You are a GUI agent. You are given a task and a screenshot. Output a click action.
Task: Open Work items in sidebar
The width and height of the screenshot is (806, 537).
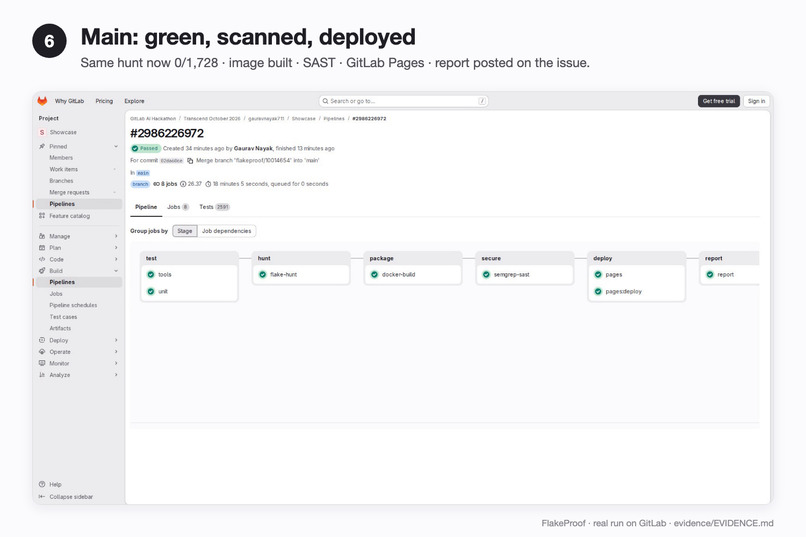point(64,170)
